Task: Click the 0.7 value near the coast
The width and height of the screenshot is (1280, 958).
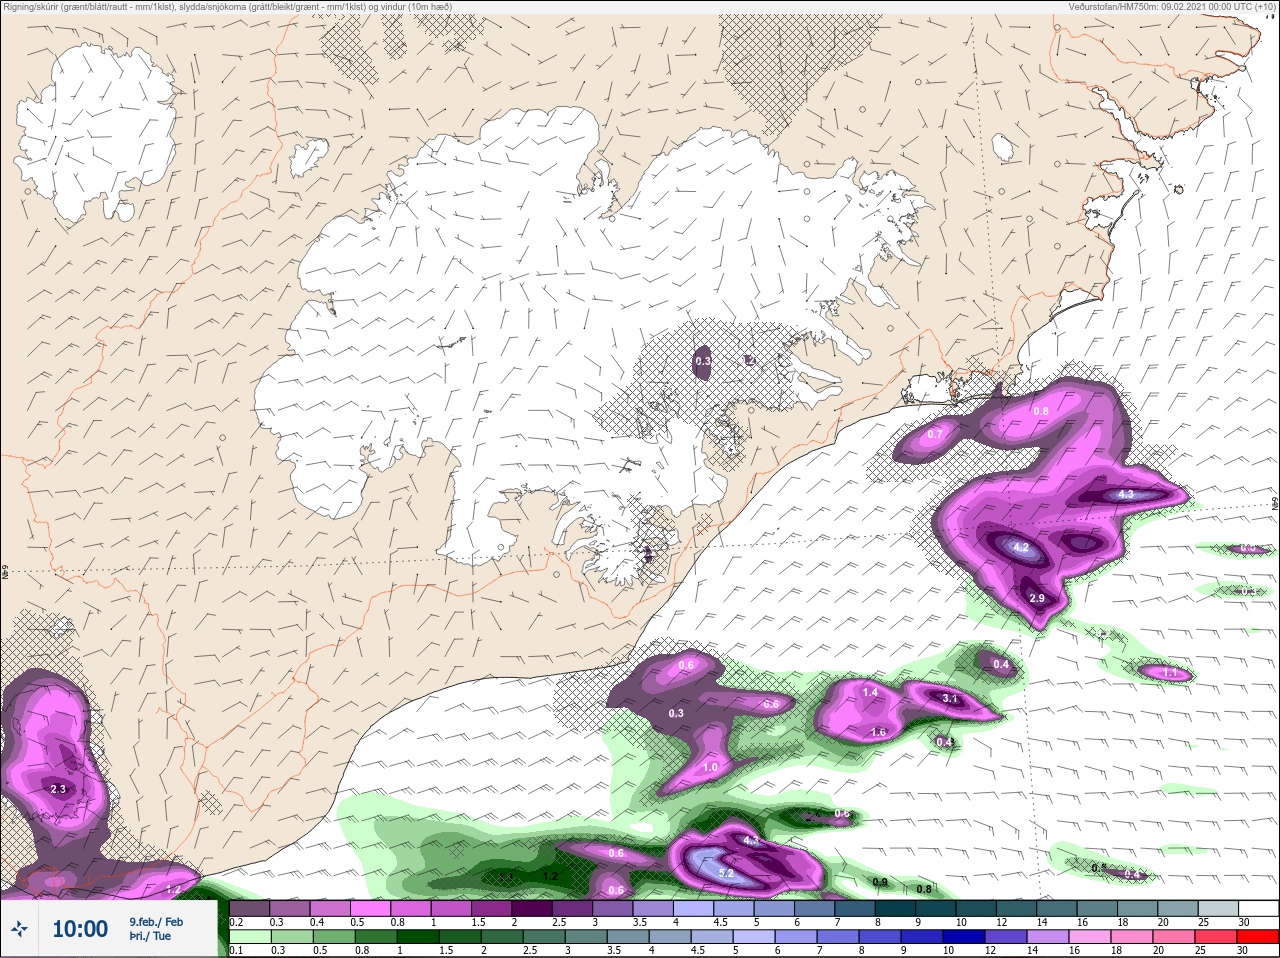Action: click(935, 434)
